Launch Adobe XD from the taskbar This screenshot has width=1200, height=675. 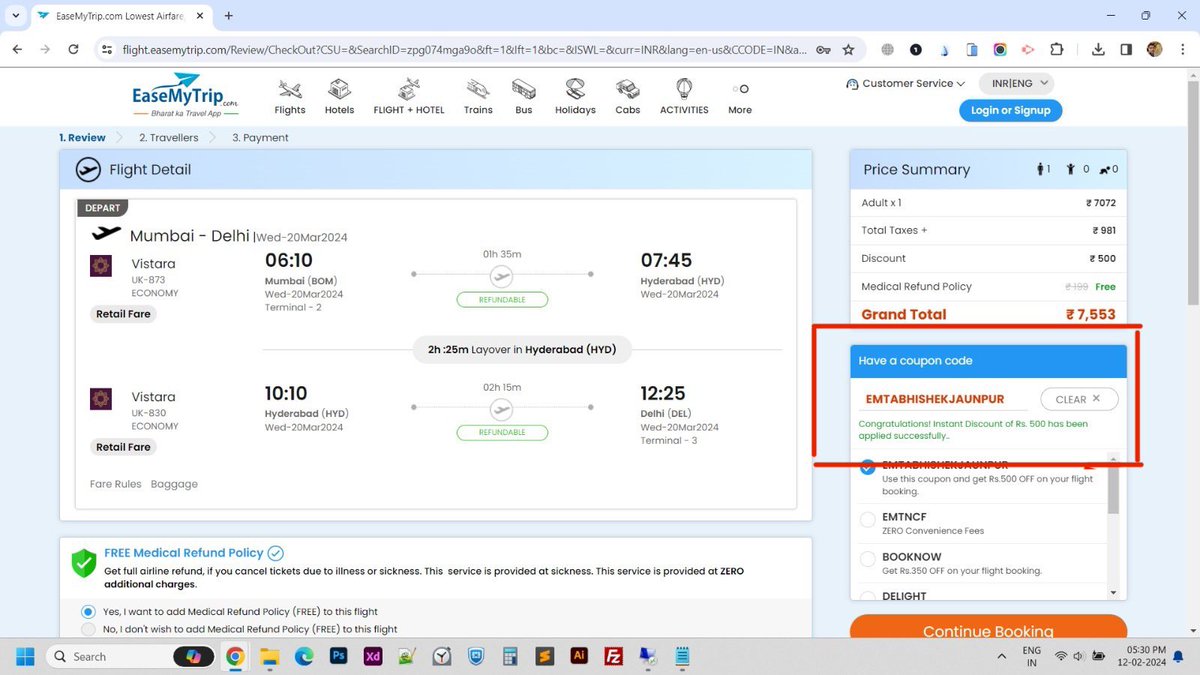tap(373, 656)
